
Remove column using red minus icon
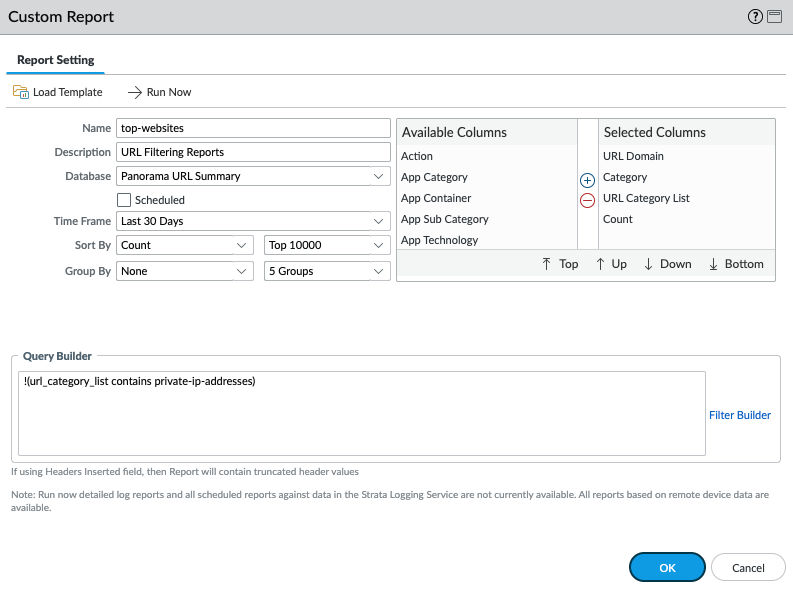click(x=587, y=200)
